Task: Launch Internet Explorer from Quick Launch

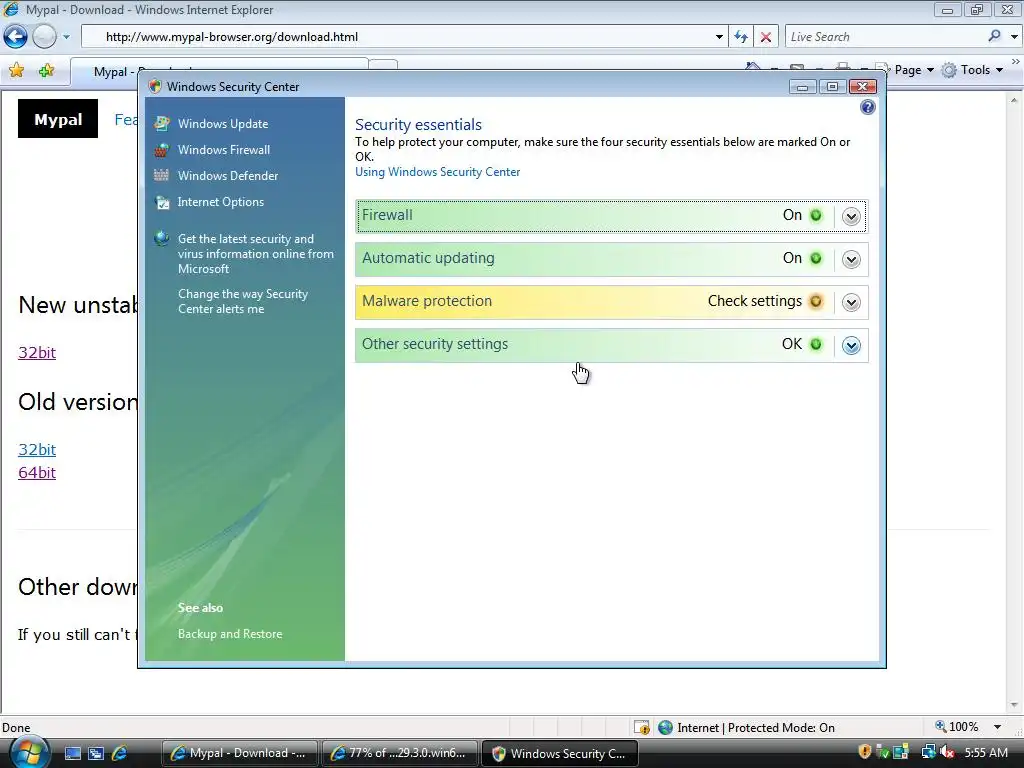Action: tap(120, 753)
